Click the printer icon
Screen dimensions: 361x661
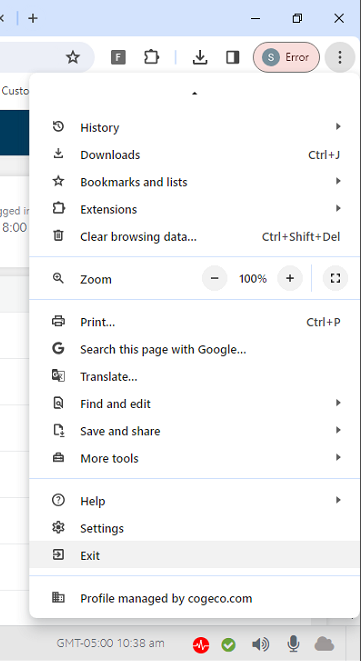(58, 321)
